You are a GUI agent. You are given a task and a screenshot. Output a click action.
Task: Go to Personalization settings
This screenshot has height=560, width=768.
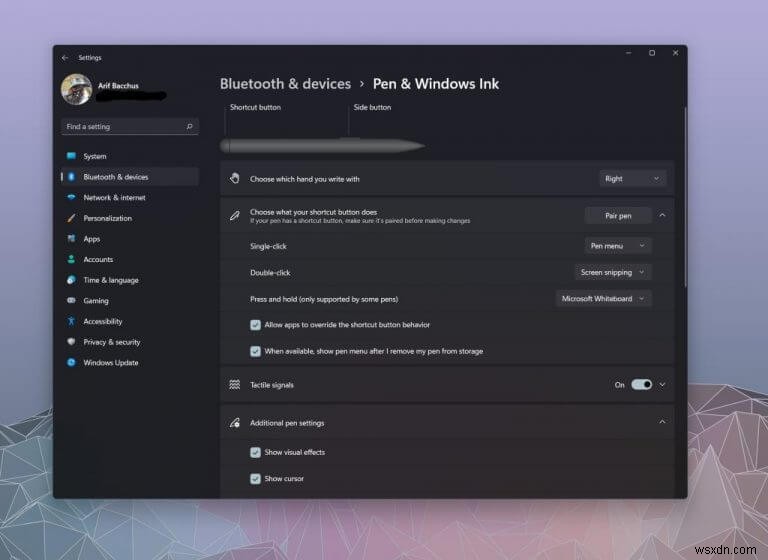(130, 218)
